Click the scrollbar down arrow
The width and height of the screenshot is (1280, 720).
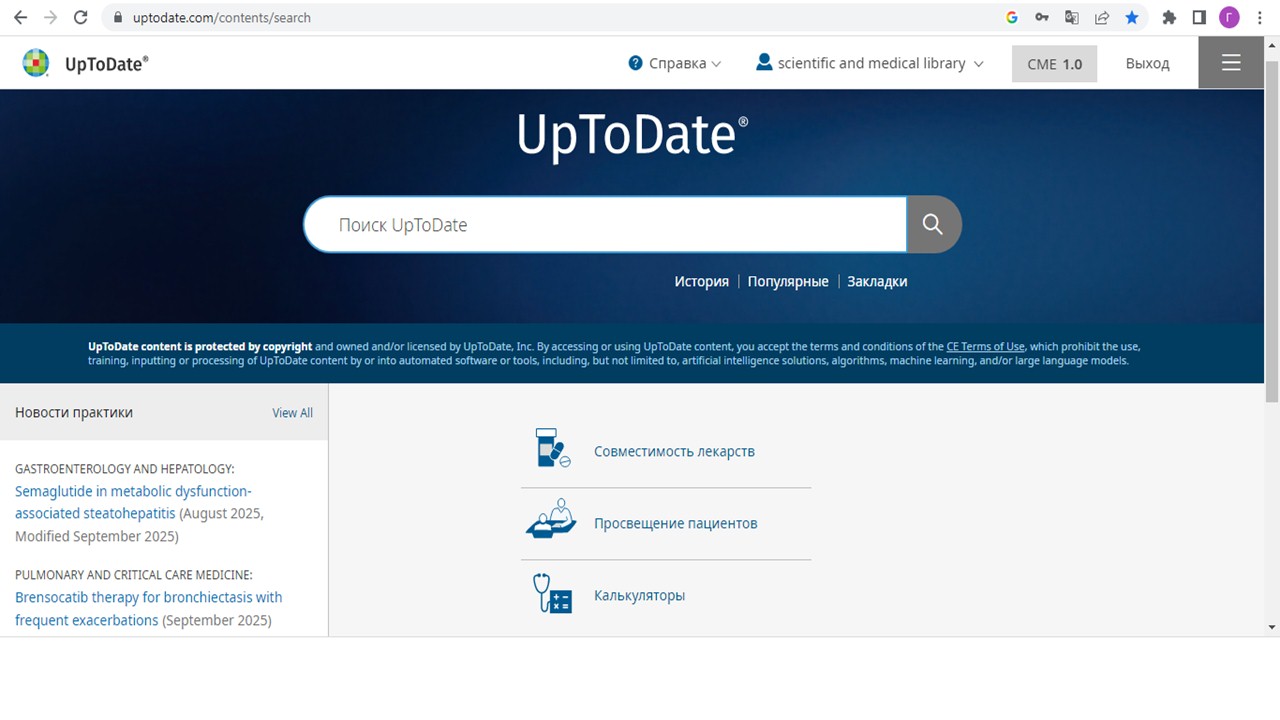coord(1272,627)
